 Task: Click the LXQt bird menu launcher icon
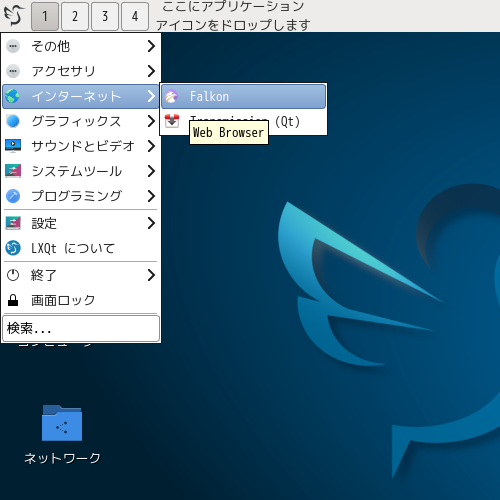click(14, 15)
